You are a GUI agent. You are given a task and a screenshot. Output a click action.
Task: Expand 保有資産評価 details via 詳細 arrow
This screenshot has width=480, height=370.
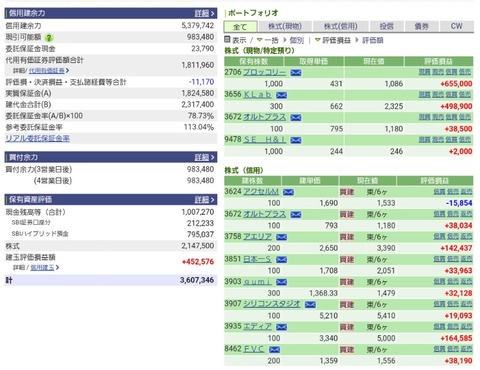[x=205, y=199]
